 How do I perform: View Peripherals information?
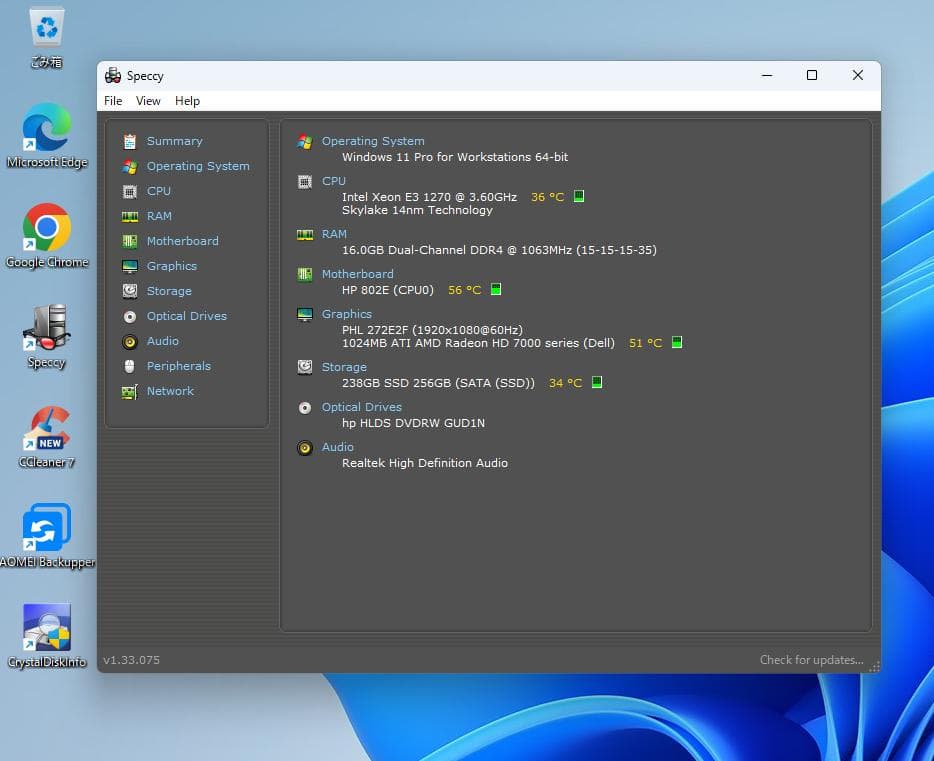pos(179,366)
